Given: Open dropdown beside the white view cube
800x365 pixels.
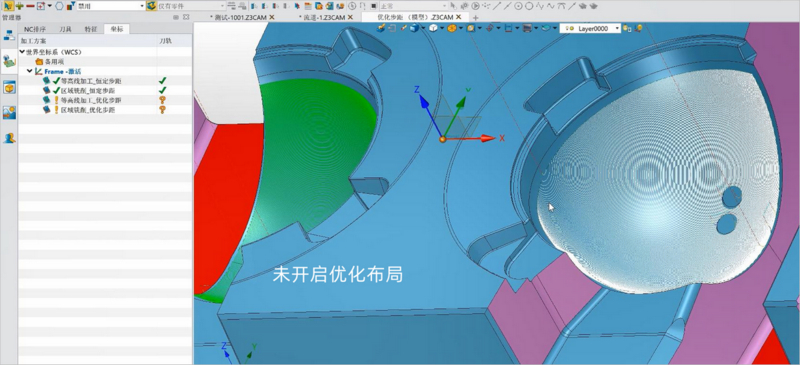Looking at the screenshot, I should pos(442,29).
